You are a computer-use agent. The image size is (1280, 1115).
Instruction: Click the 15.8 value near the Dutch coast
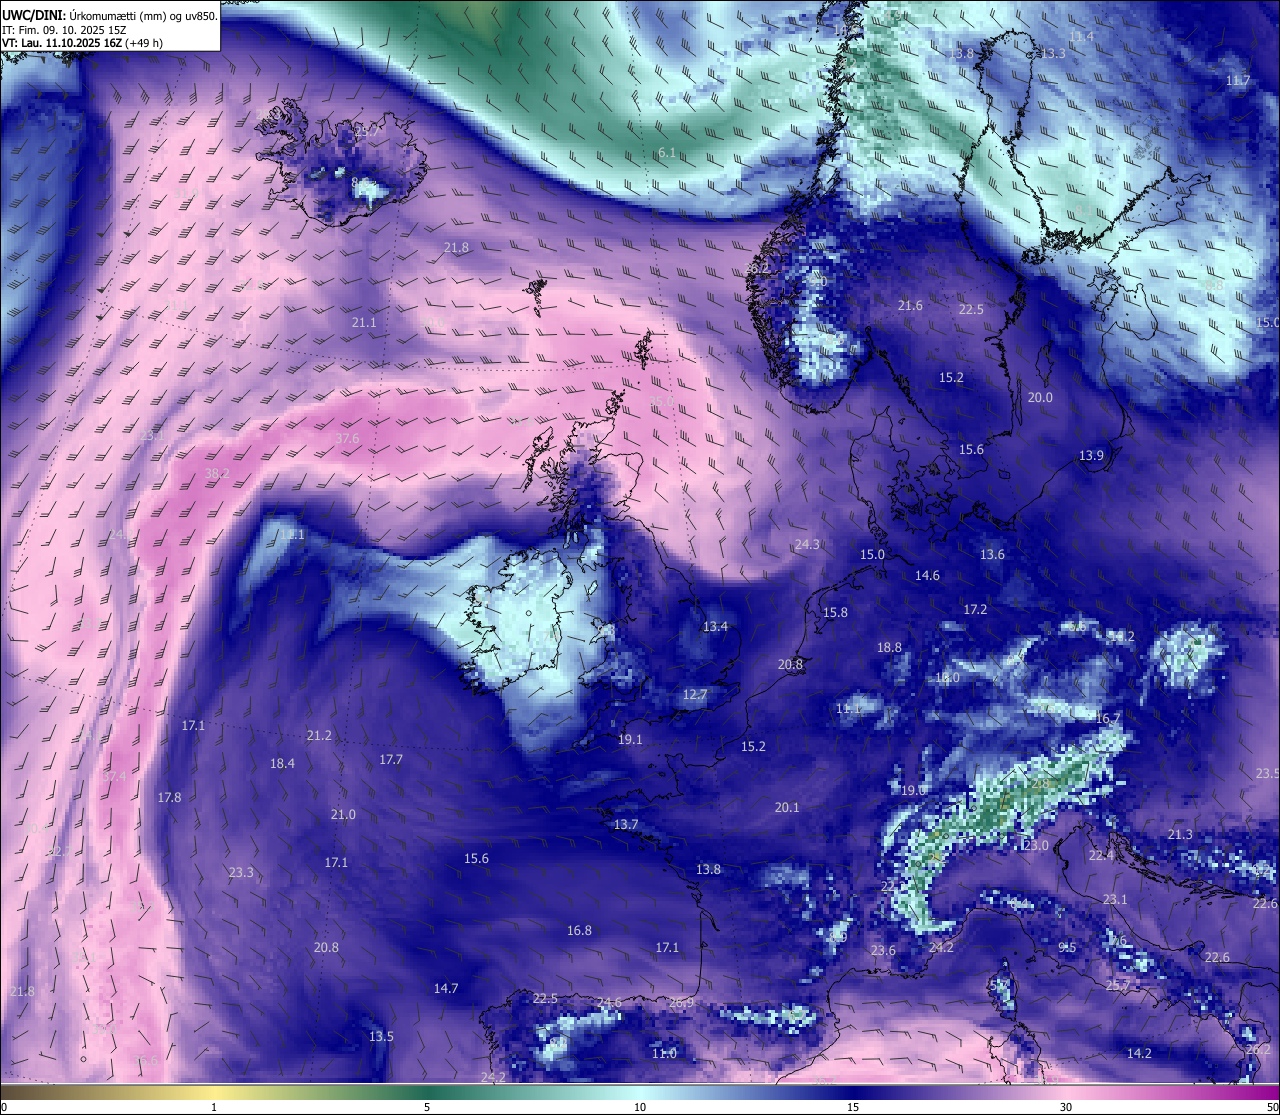click(835, 612)
